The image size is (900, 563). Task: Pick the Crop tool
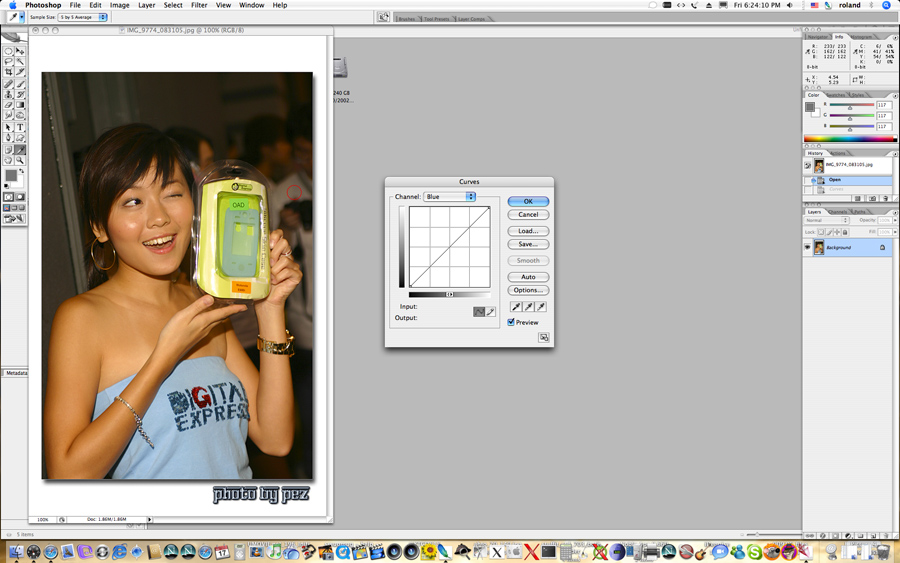click(9, 72)
